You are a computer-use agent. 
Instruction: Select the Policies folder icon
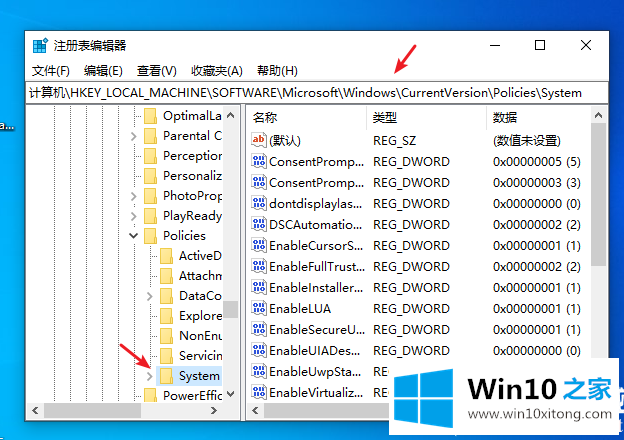(150, 236)
